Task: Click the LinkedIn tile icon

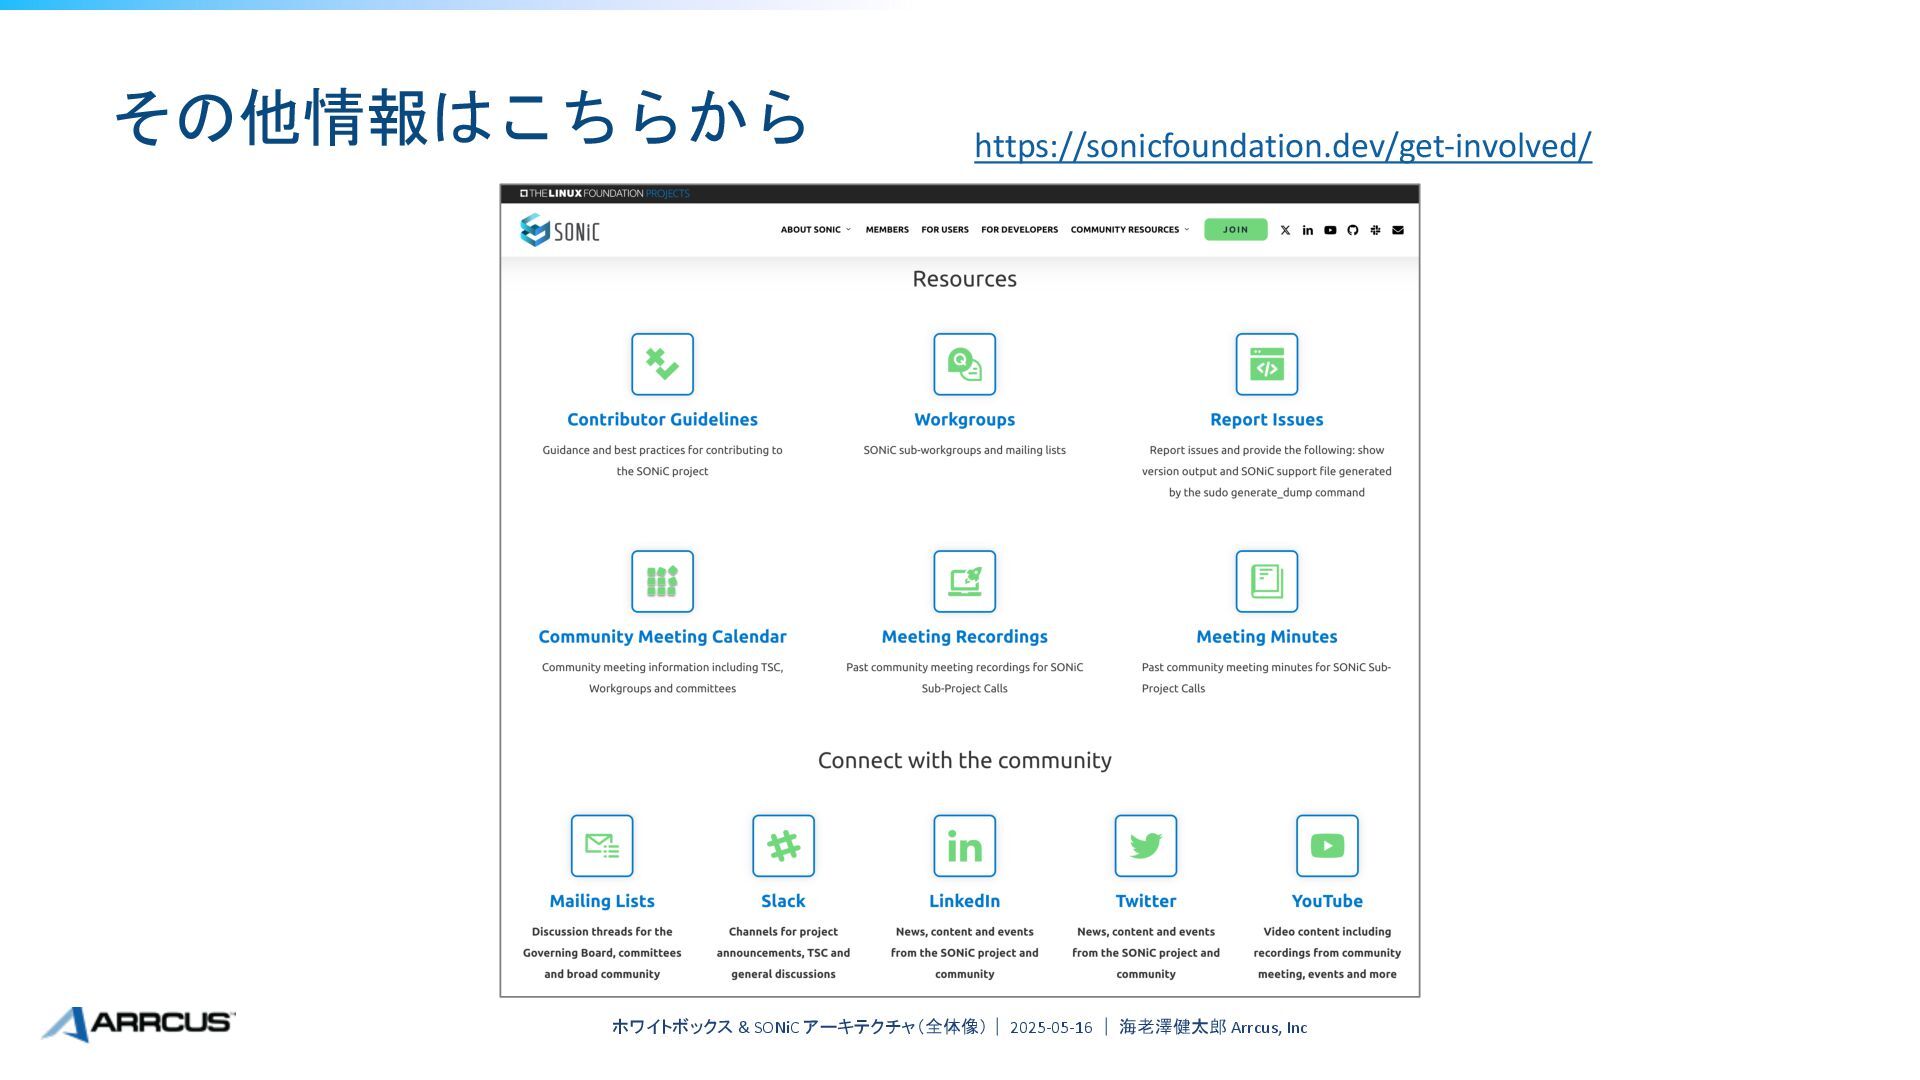Action: (x=964, y=846)
